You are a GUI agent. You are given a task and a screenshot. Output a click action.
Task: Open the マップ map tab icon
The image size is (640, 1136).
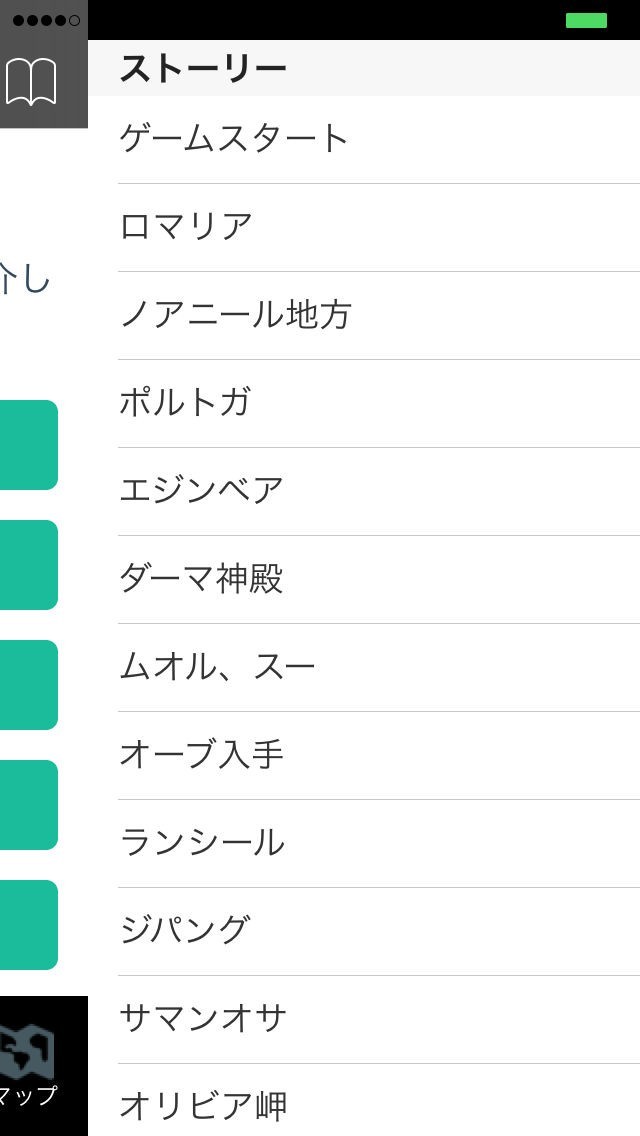pyautogui.click(x=30, y=1064)
